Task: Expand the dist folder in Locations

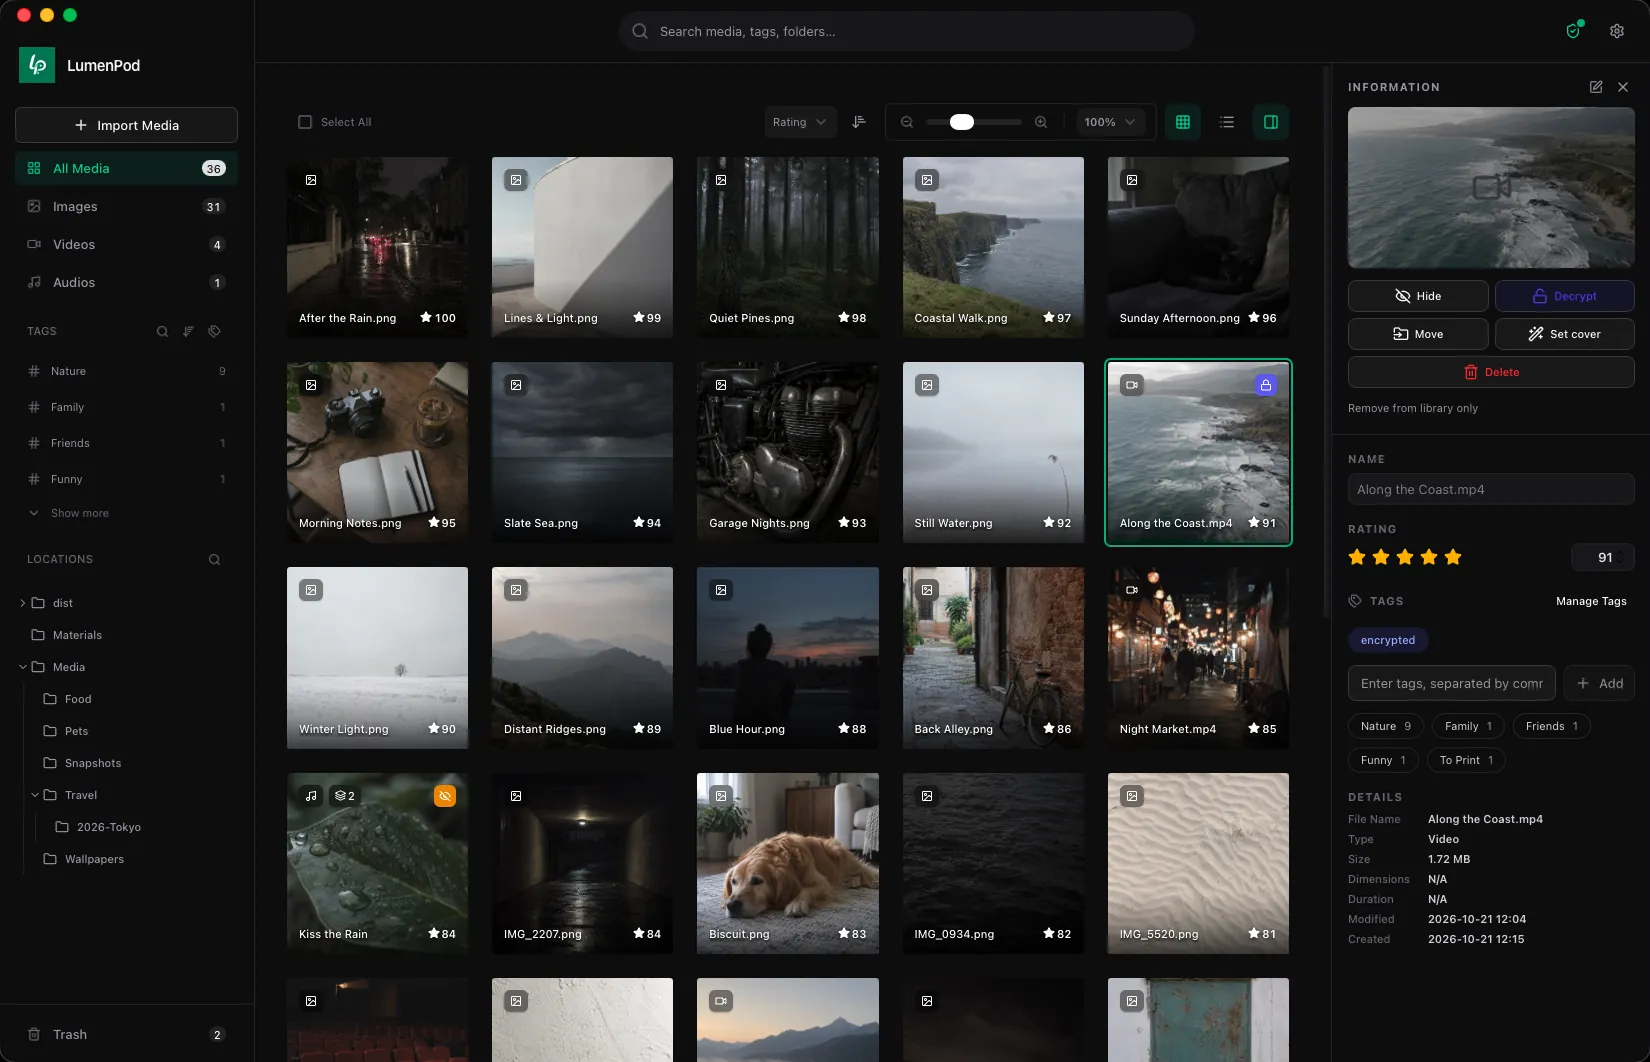Action: click(23, 603)
